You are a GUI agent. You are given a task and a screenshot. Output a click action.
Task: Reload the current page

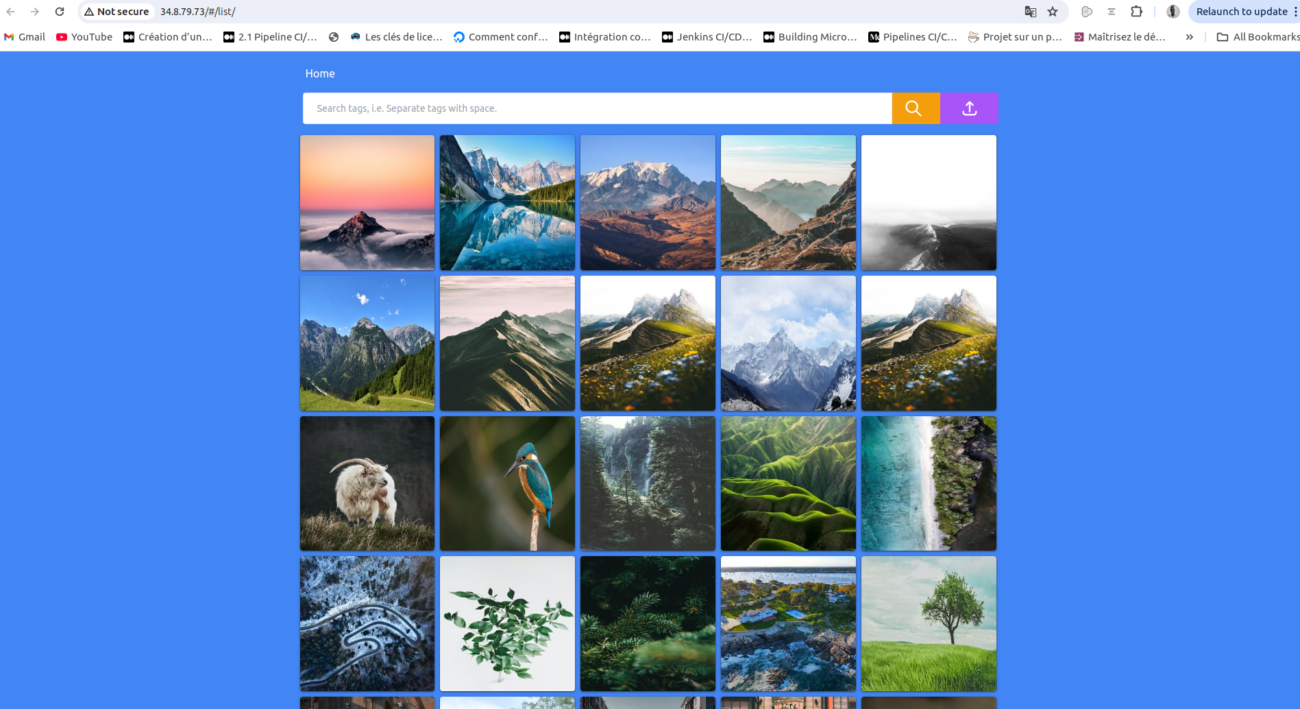point(59,12)
